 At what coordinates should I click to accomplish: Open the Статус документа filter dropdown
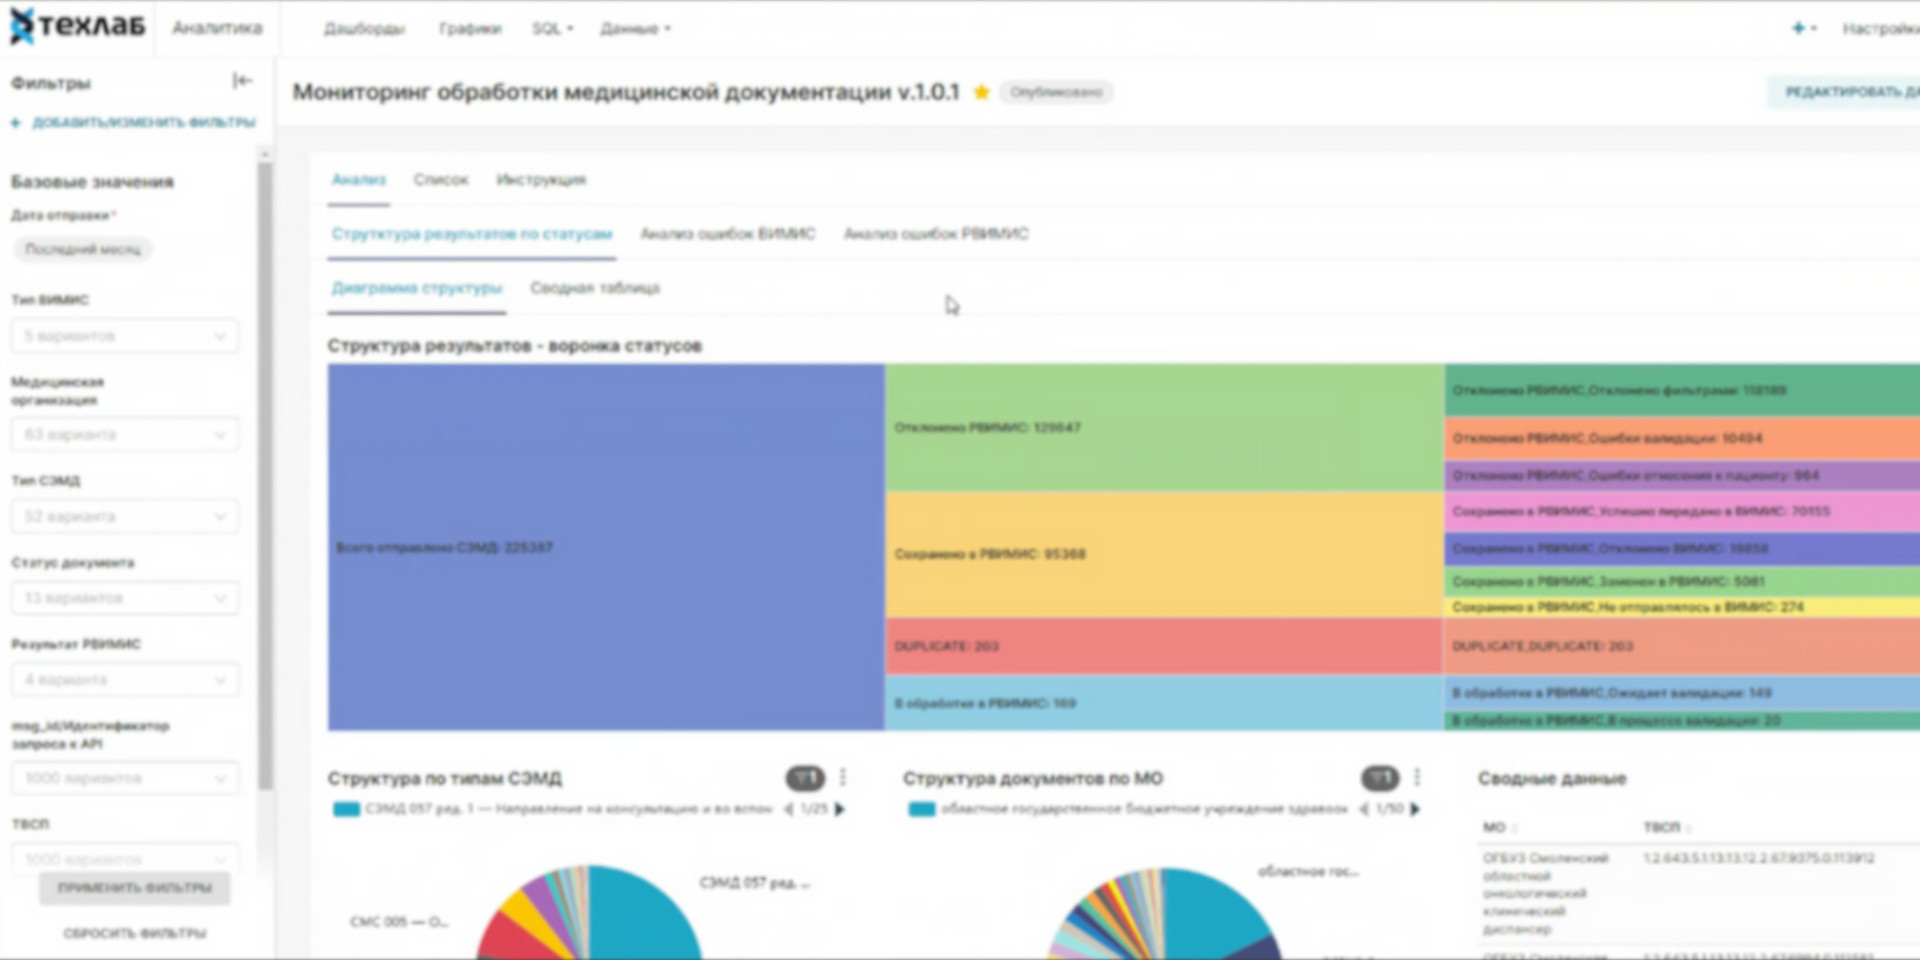tap(125, 598)
